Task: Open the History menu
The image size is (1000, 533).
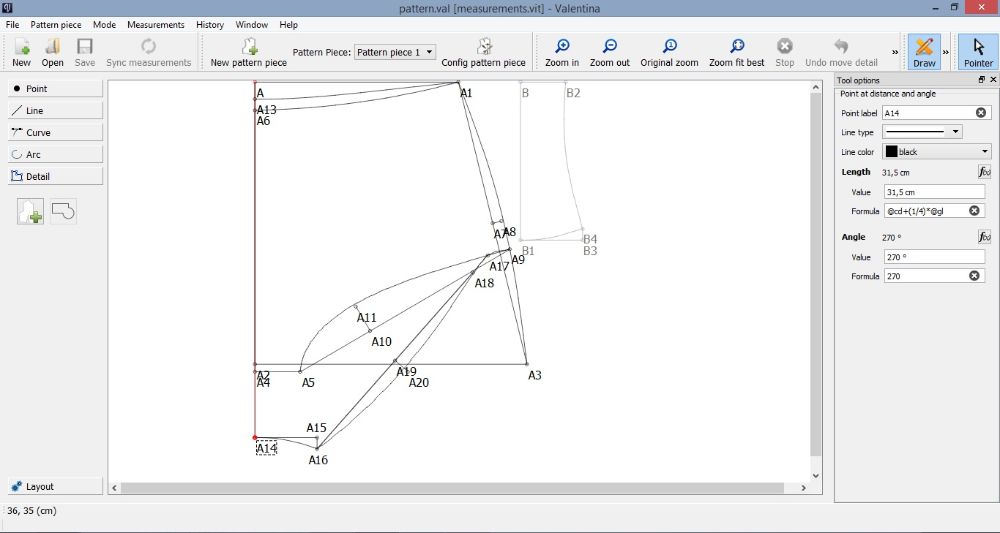Action: tap(210, 24)
